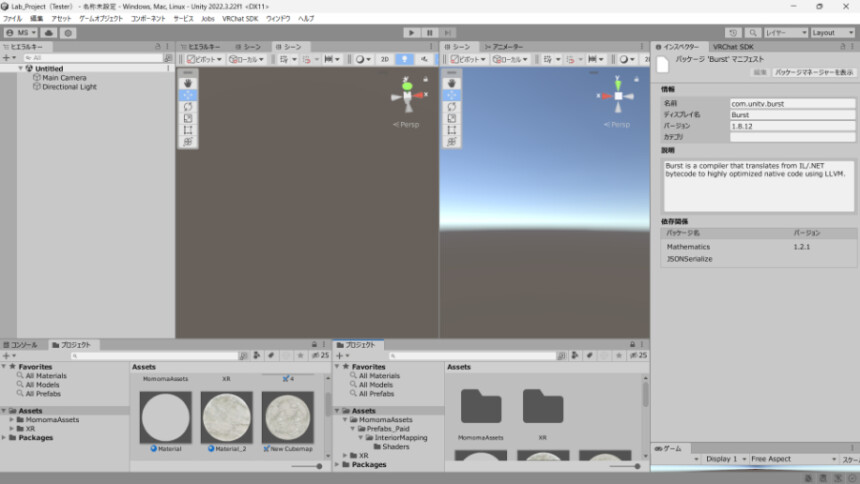
Task: Collapse Prefabs_Paid folder in right project
Action: coord(353,429)
